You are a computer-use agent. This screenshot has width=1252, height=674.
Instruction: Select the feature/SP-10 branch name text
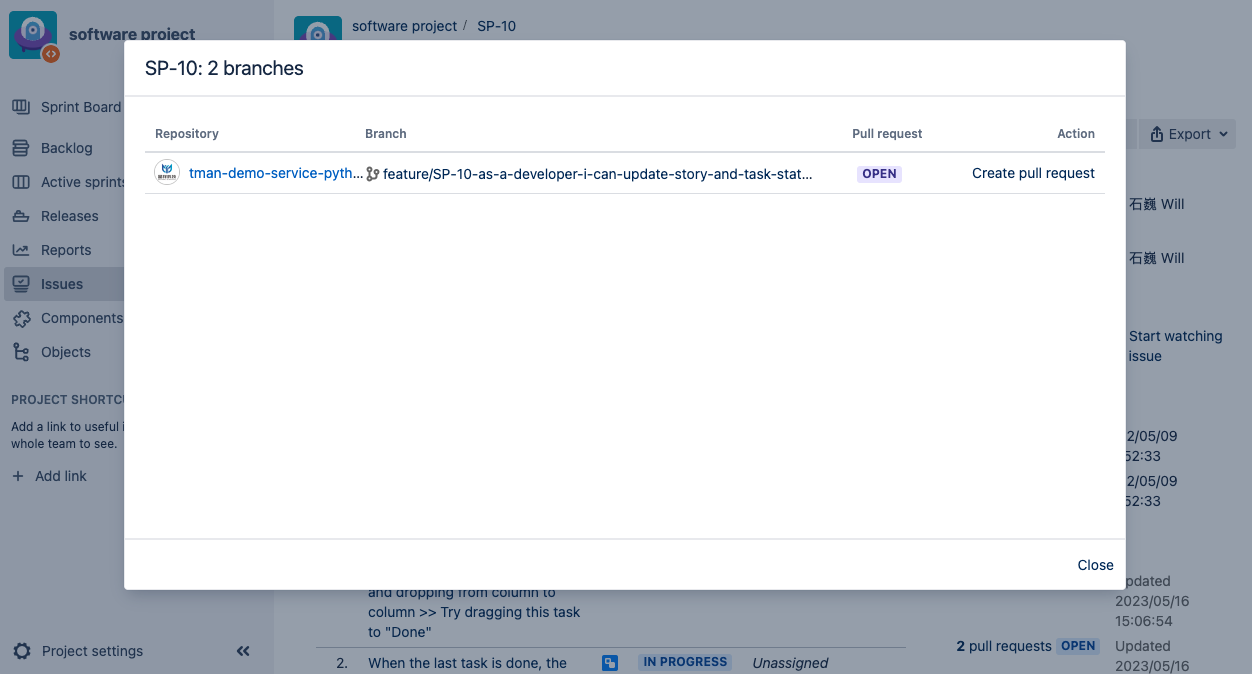coord(597,174)
